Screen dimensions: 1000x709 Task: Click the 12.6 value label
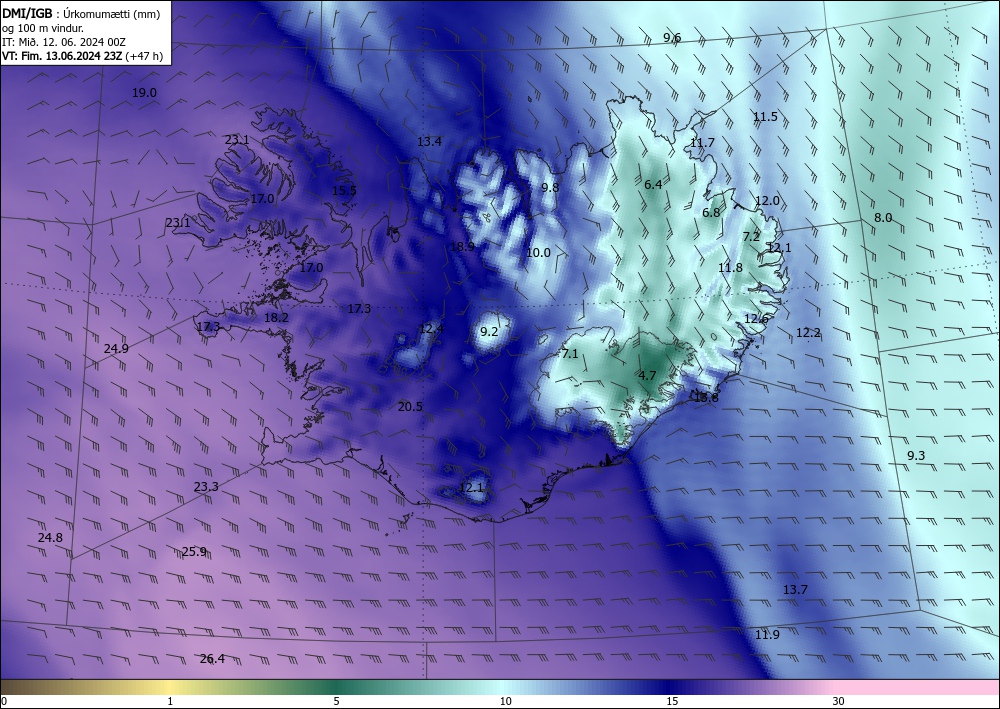tap(756, 319)
